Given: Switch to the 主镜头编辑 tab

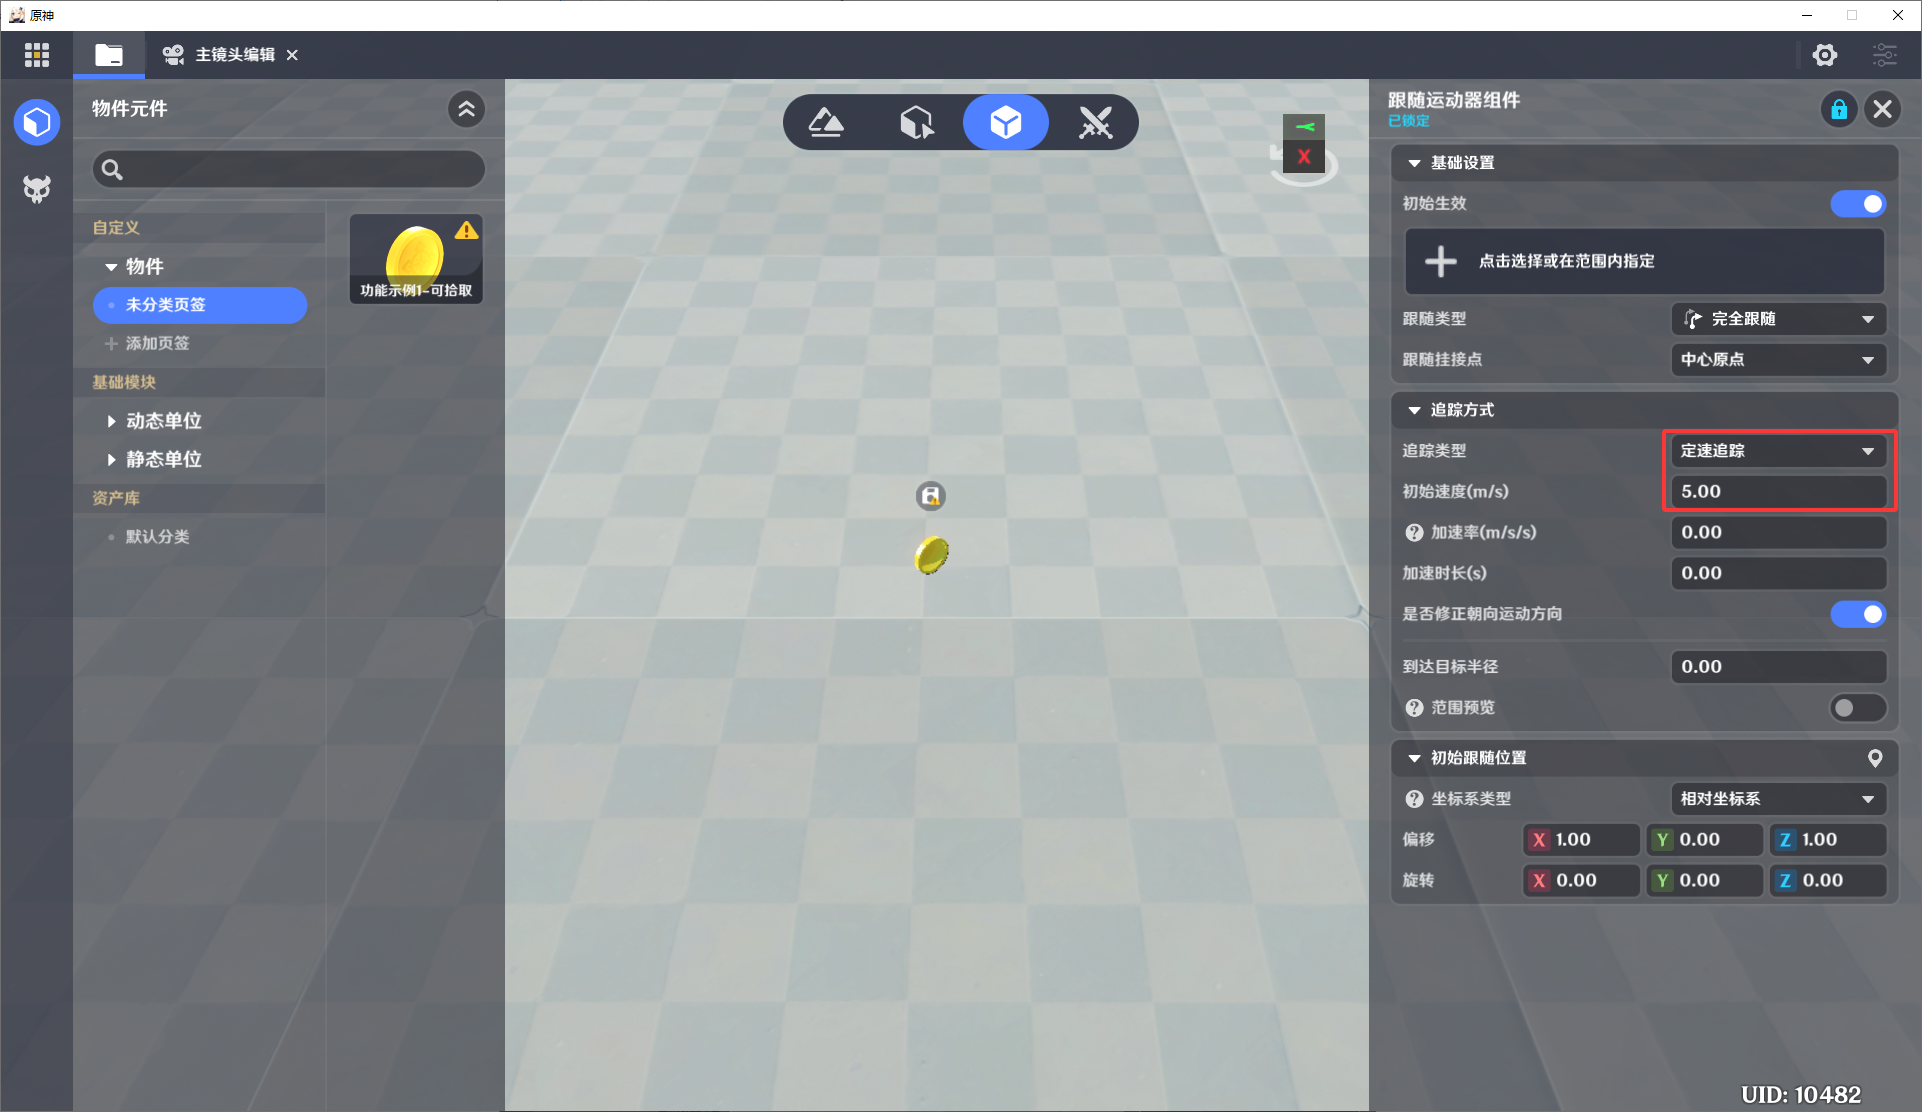Looking at the screenshot, I should [232, 55].
